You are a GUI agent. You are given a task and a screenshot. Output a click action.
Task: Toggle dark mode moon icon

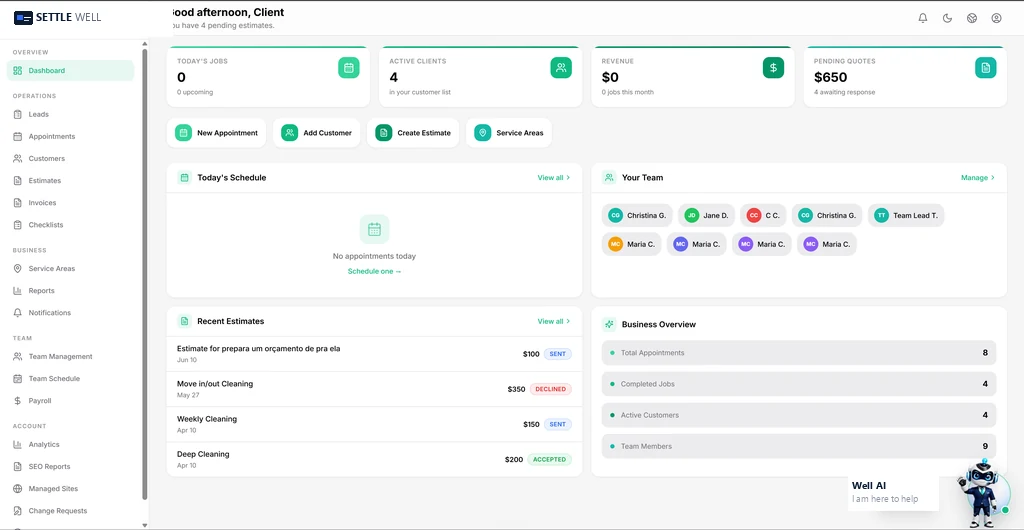947,18
